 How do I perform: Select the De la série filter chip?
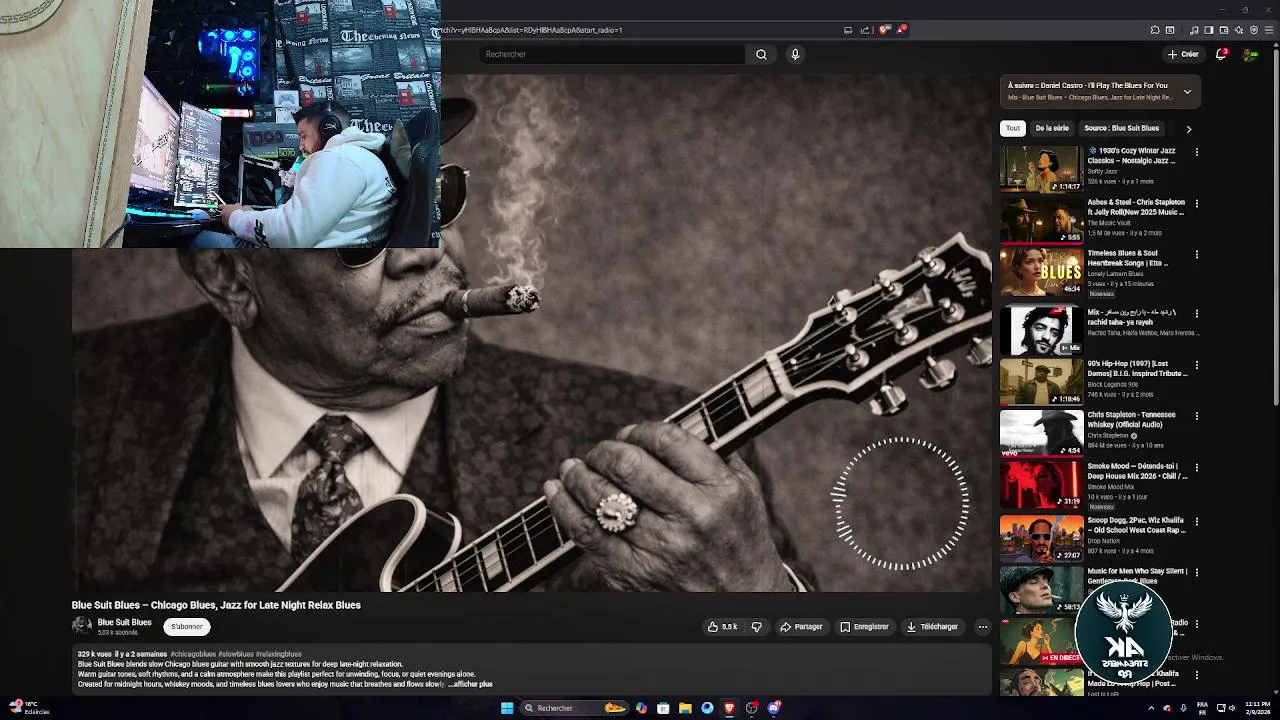click(x=1052, y=128)
